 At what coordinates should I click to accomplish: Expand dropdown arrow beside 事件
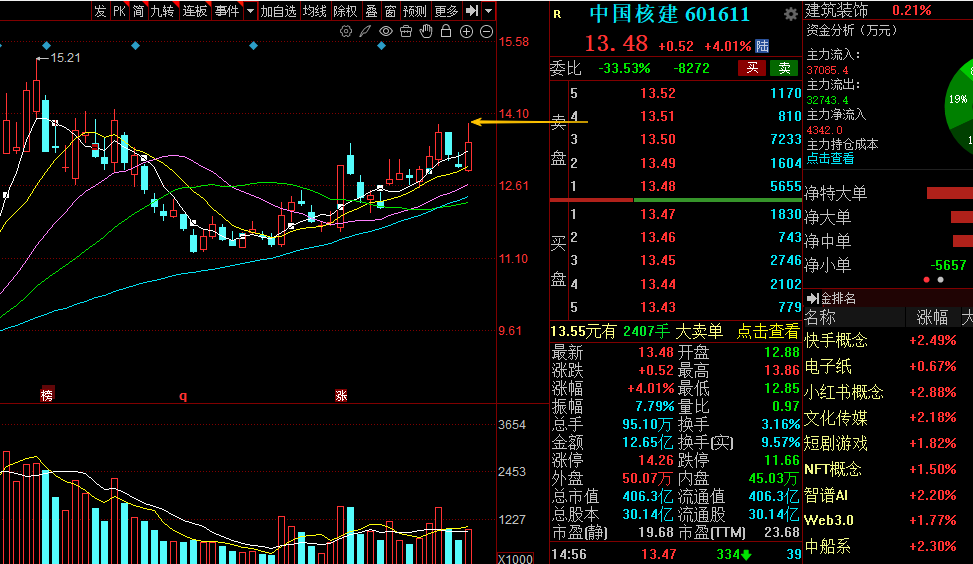[250, 11]
